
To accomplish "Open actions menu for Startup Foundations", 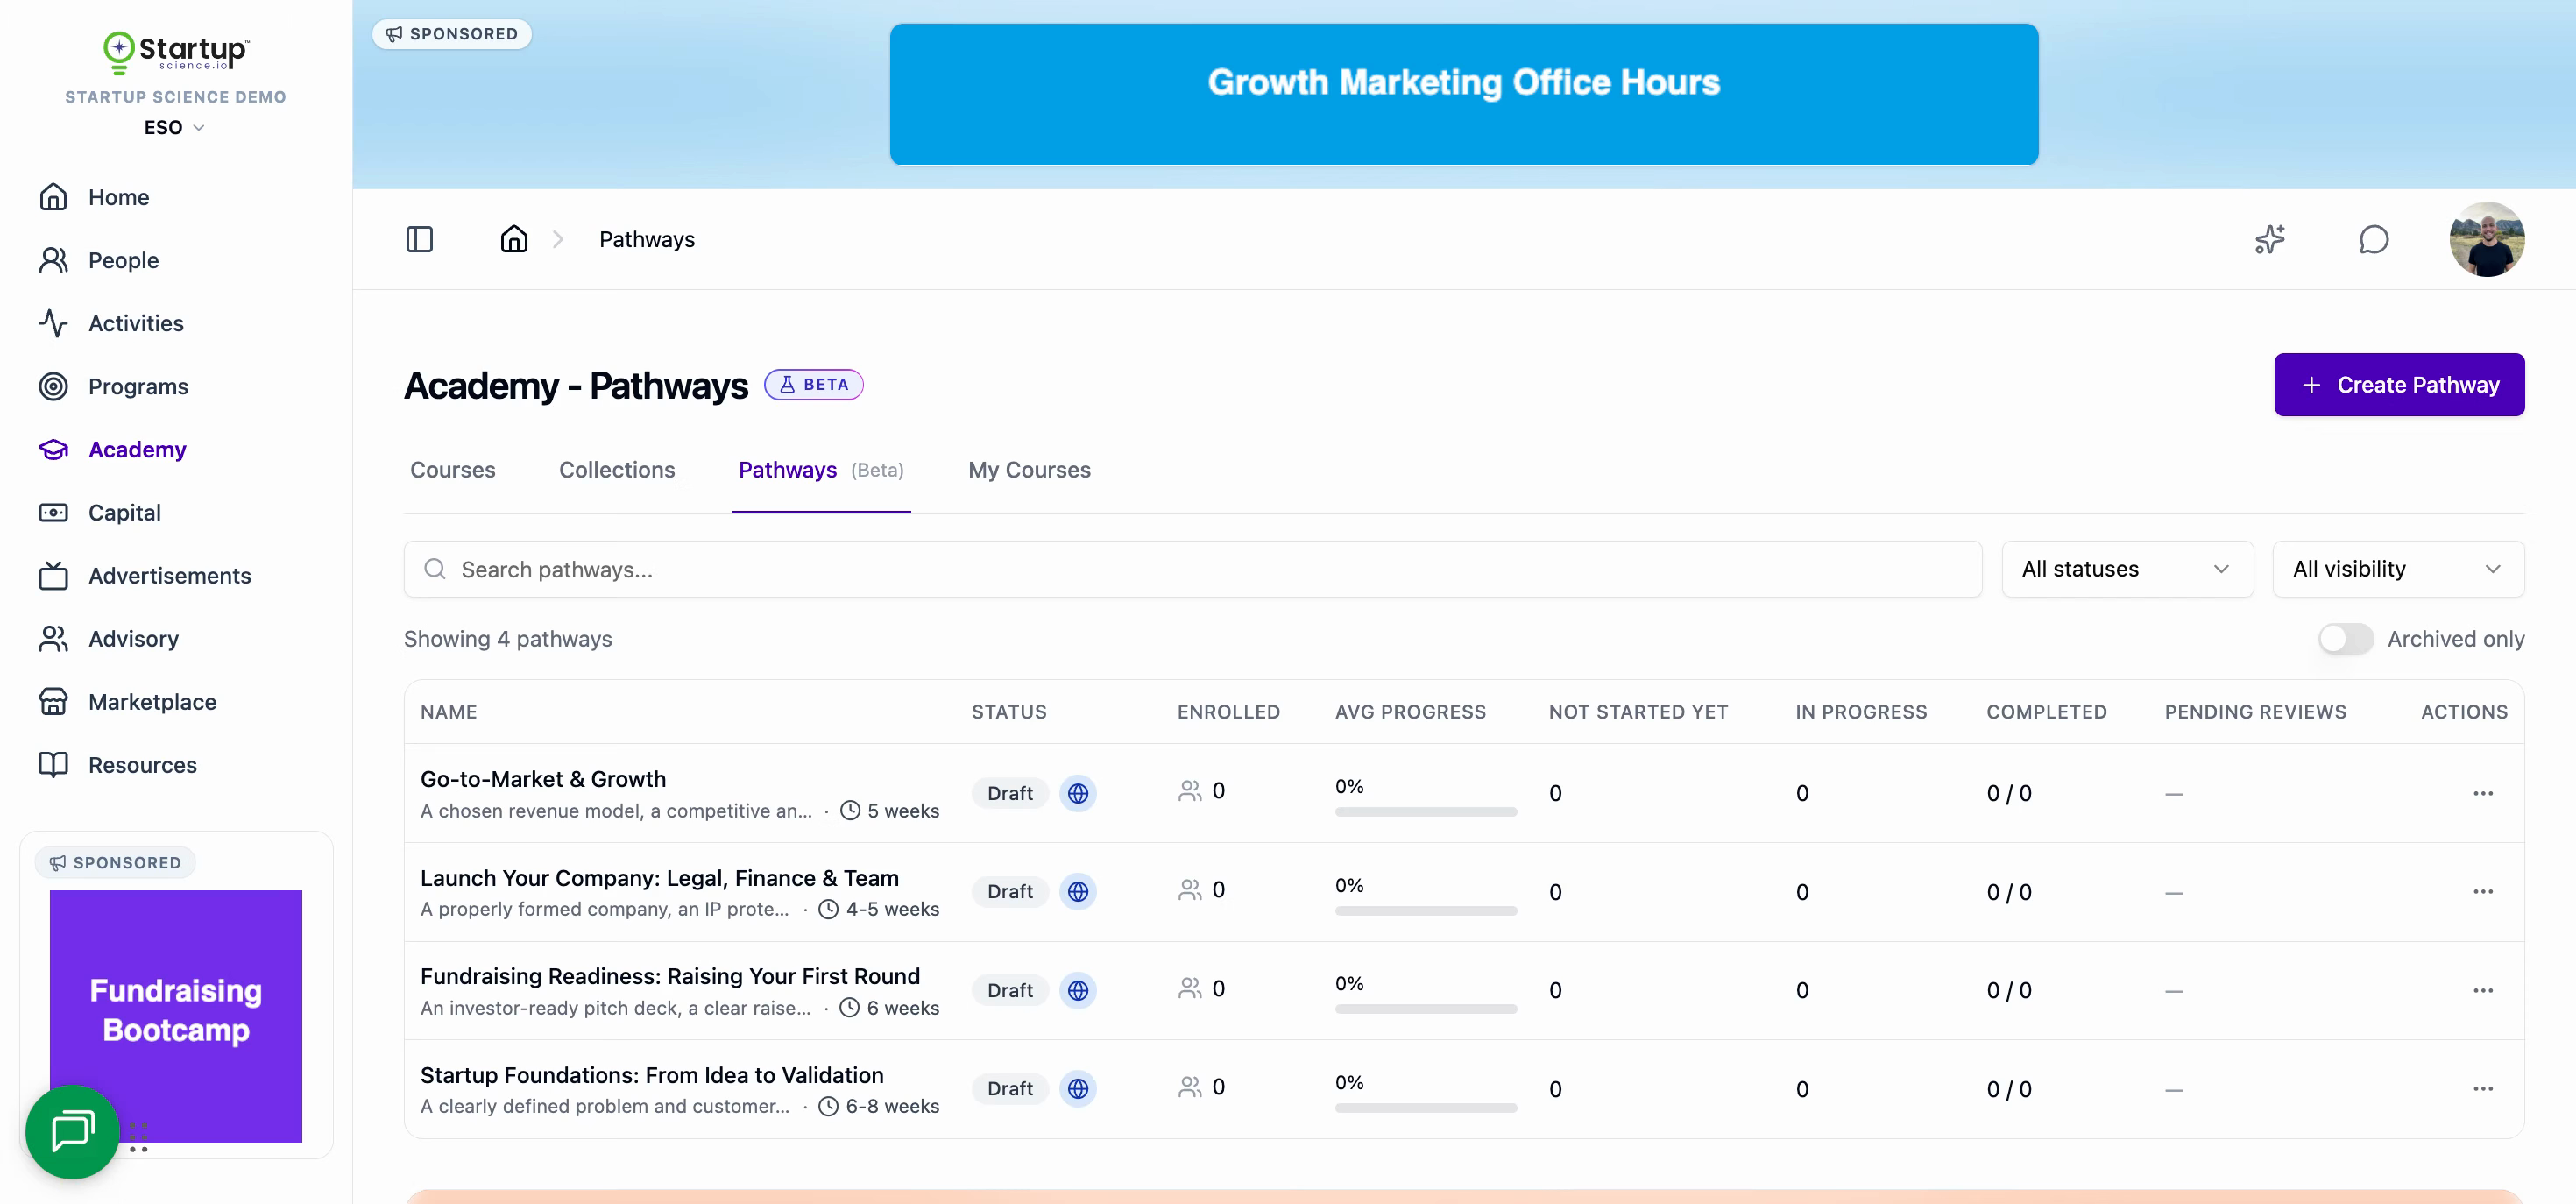I will point(2483,1088).
